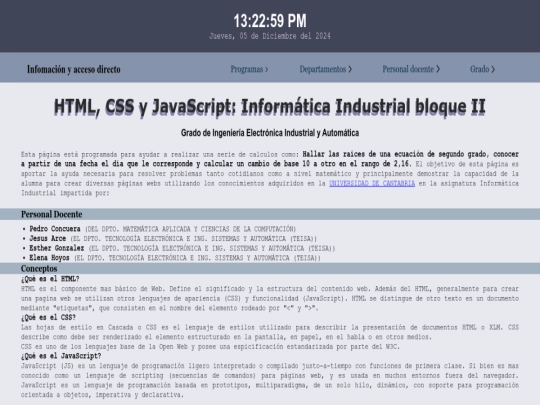The height and width of the screenshot is (405, 540).
Task: Click the date Jueves, 05 de Diciembre del 2024
Action: (x=270, y=36)
